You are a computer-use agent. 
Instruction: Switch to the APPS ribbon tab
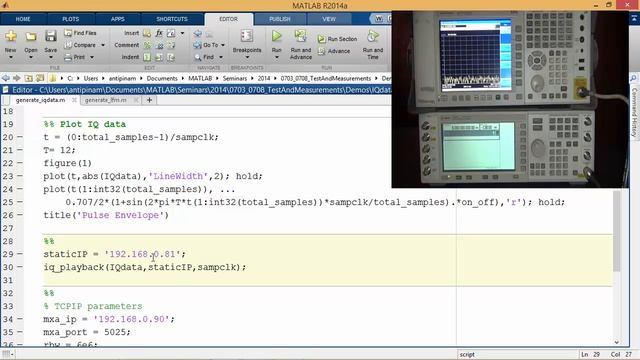coord(118,19)
